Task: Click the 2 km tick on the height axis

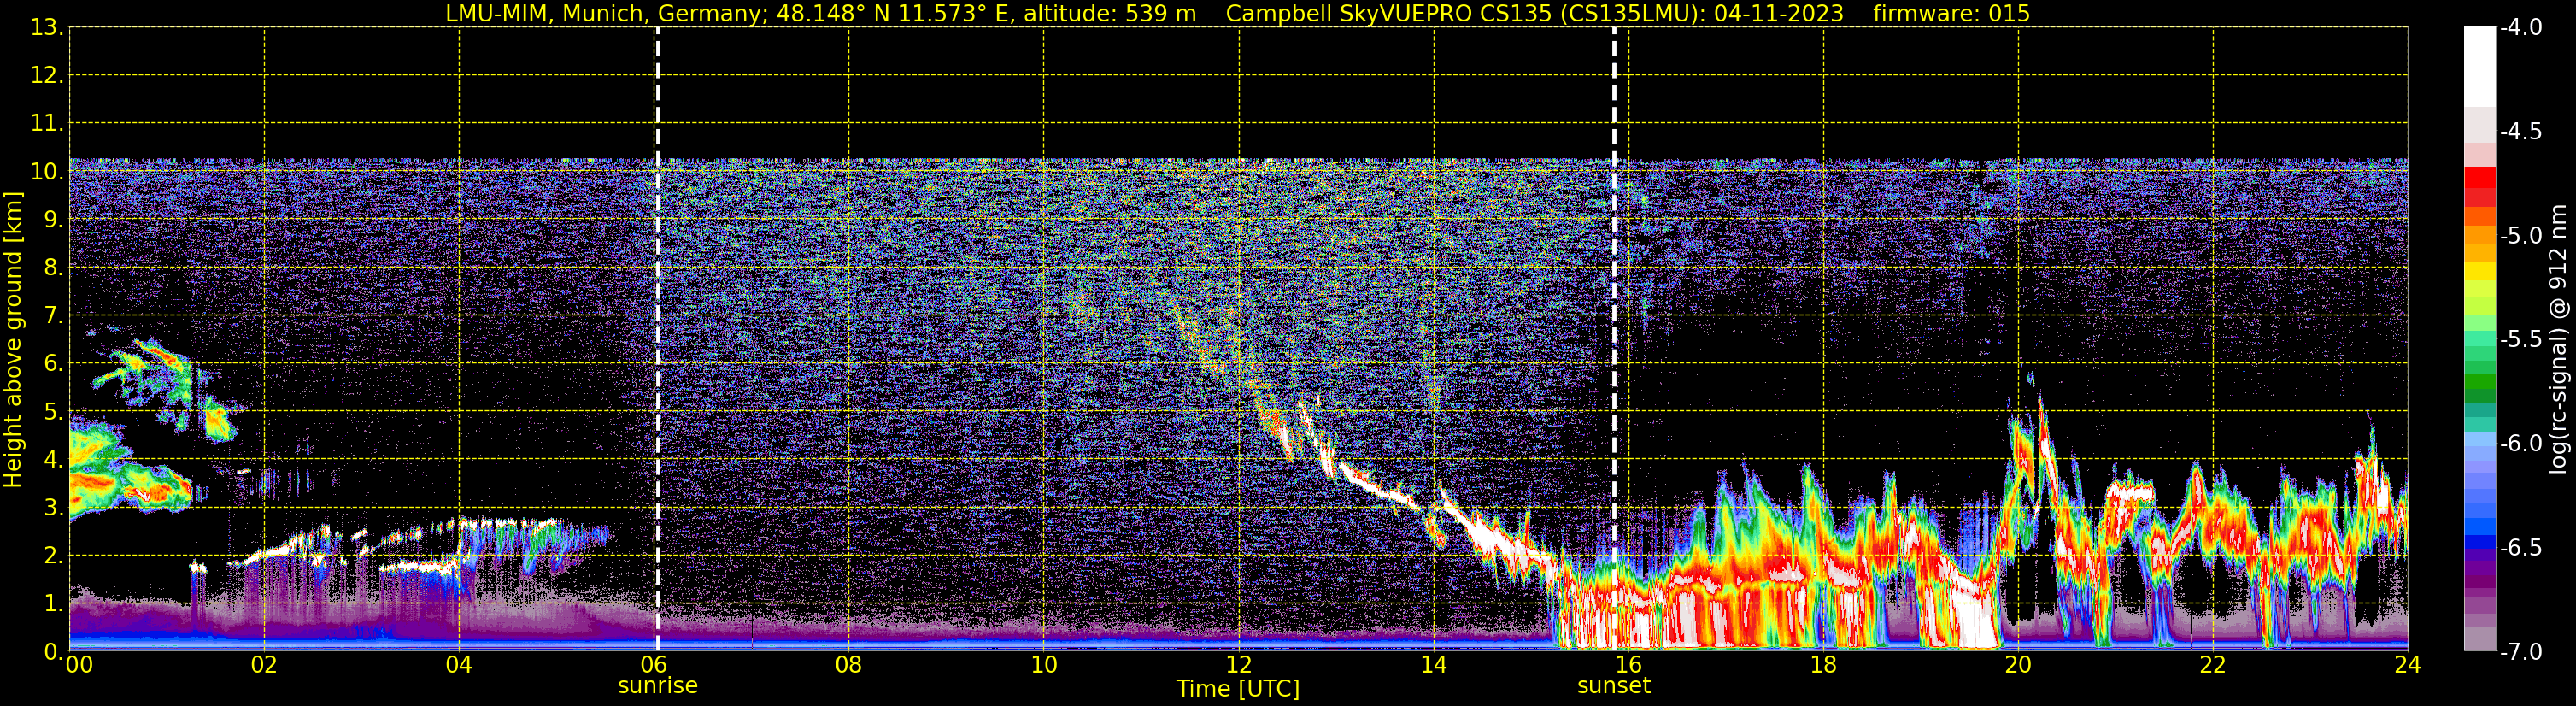Action: click(52, 556)
